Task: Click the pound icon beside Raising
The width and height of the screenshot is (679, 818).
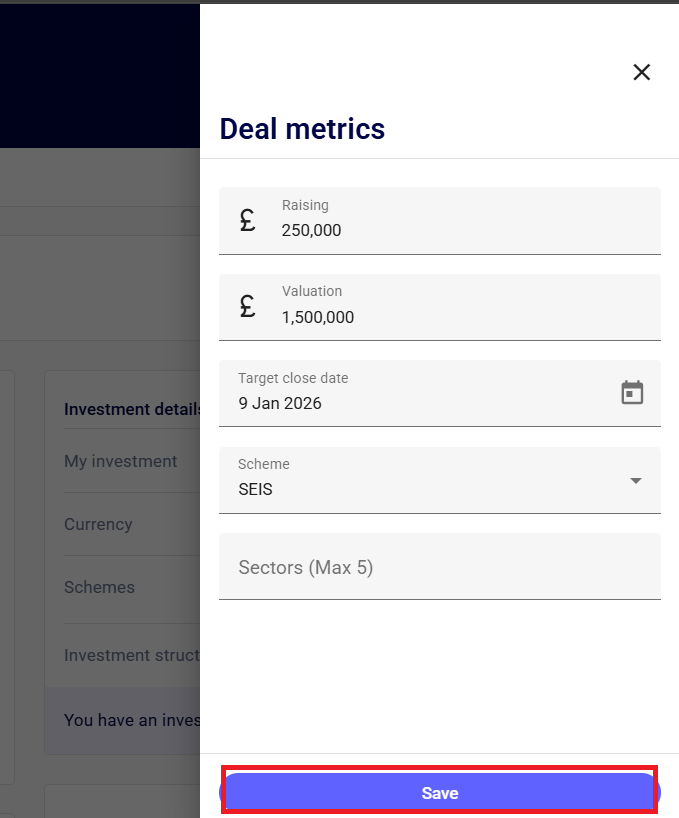Action: (248, 220)
